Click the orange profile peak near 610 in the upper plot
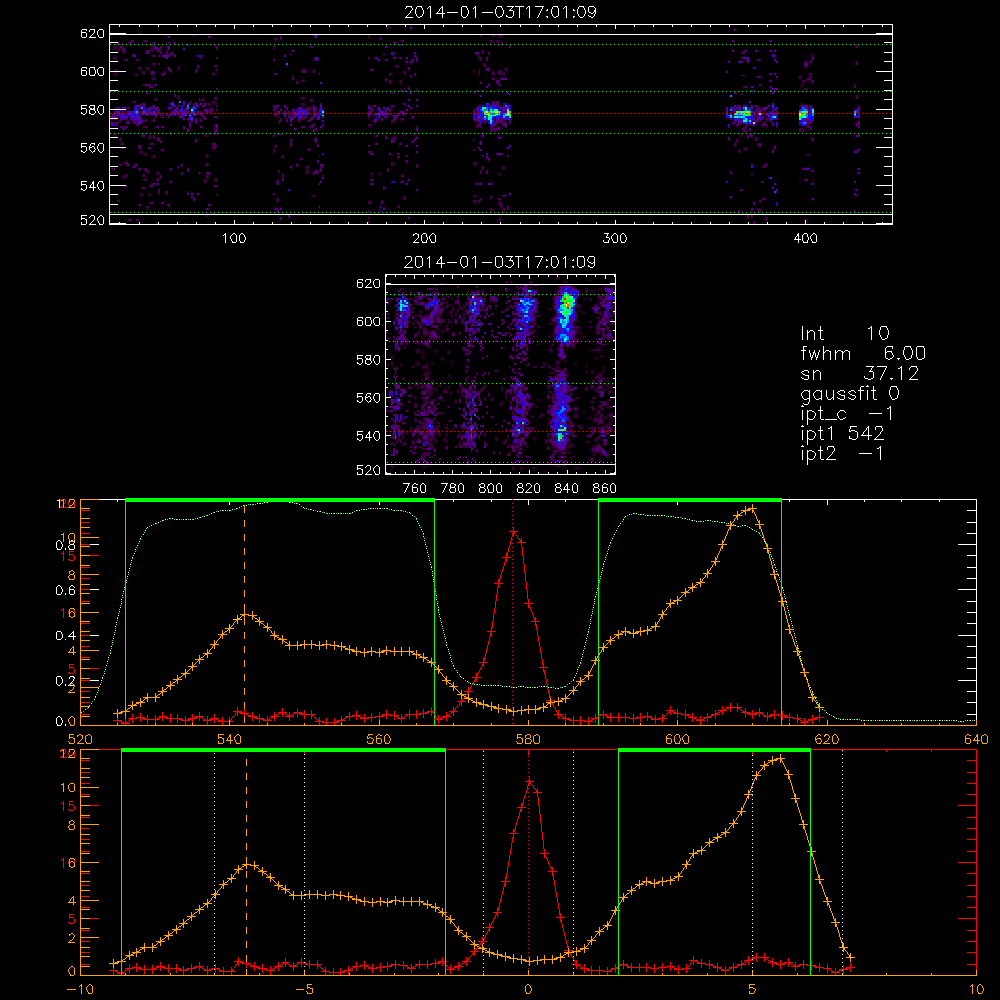The image size is (1000, 1000). [753, 508]
